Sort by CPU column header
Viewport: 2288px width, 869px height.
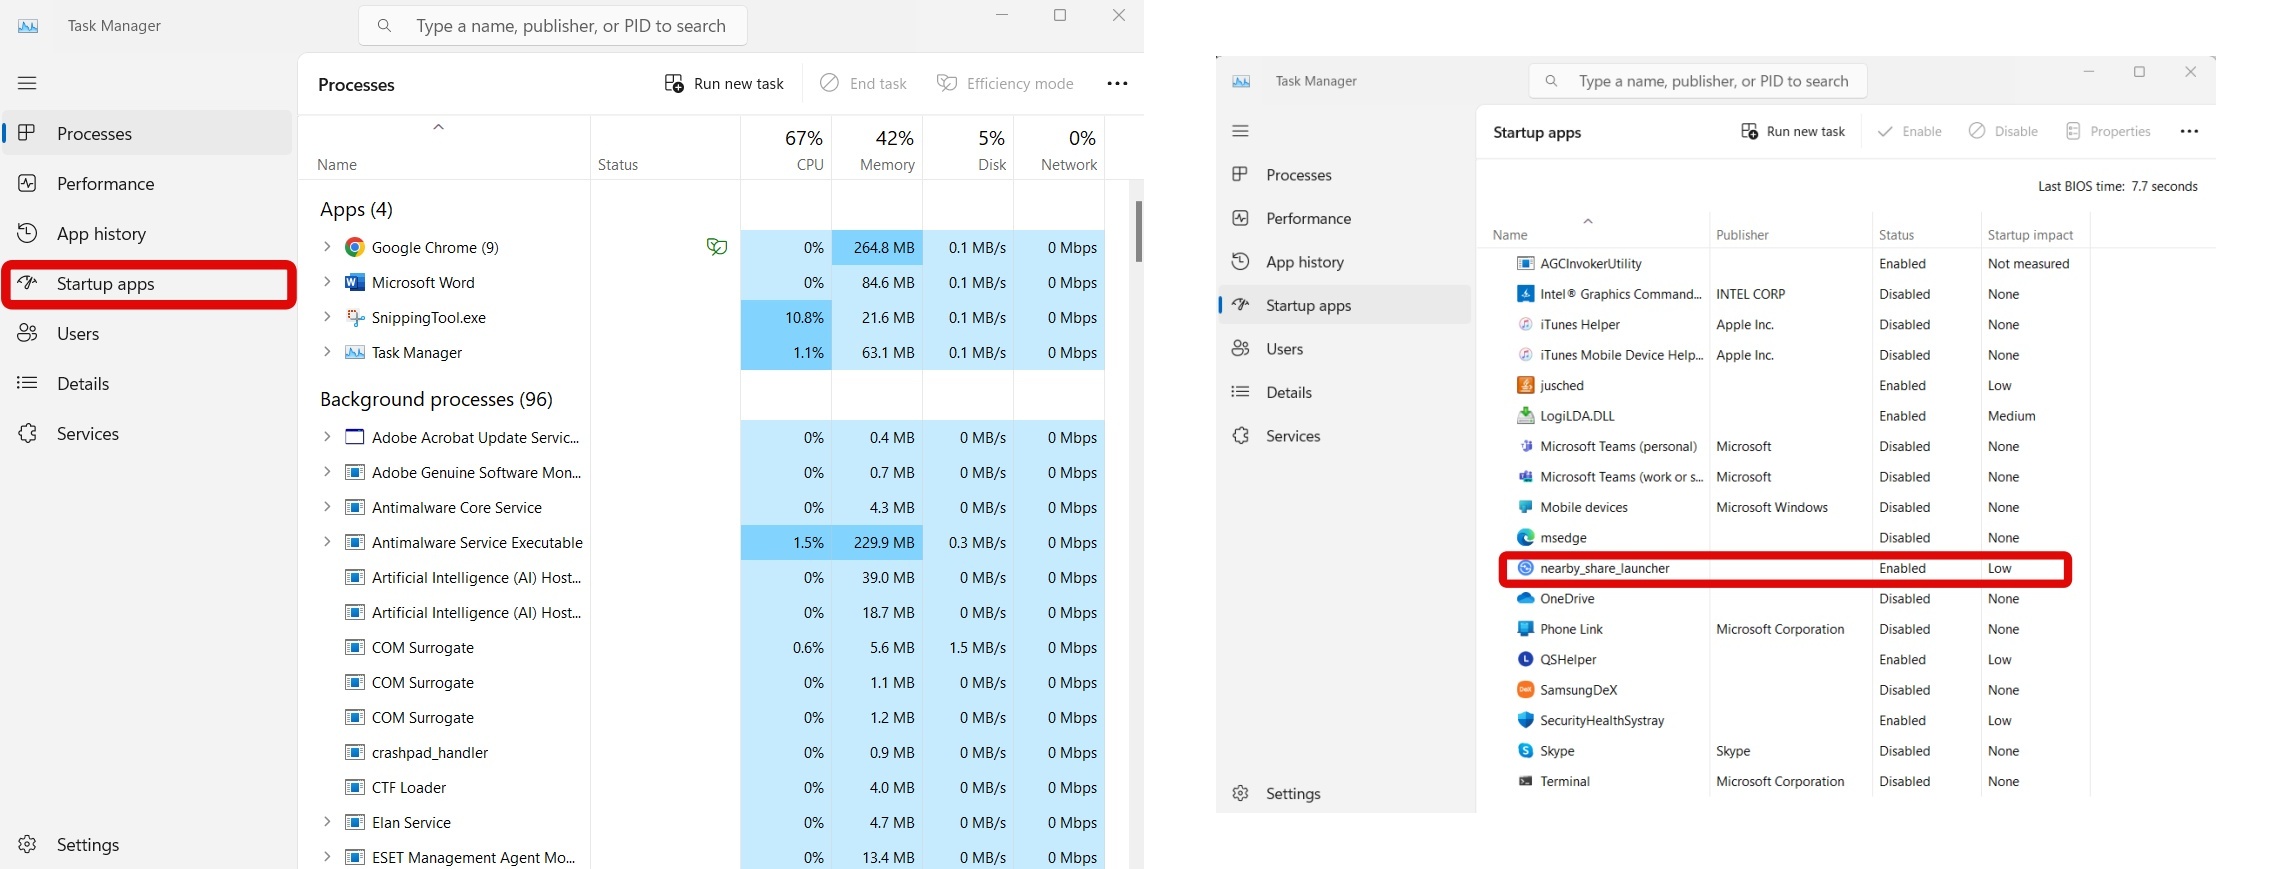click(x=786, y=149)
